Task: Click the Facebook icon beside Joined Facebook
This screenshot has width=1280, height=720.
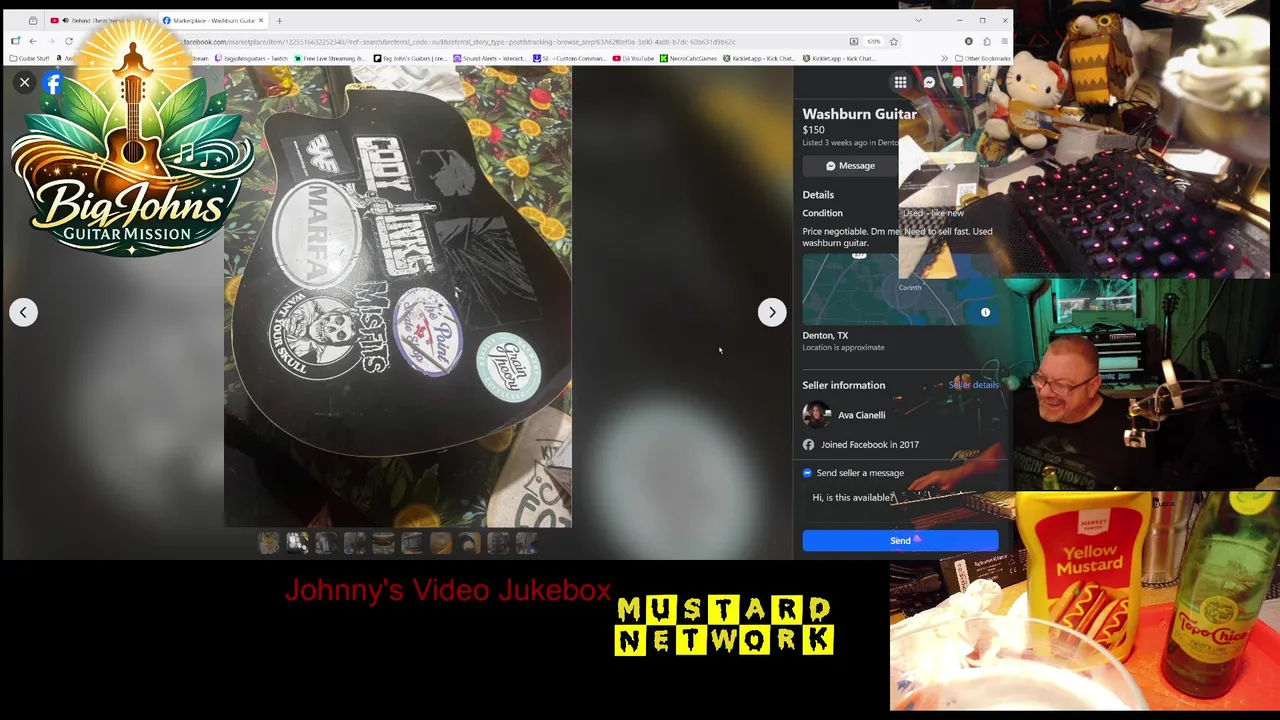Action: pyautogui.click(x=808, y=445)
